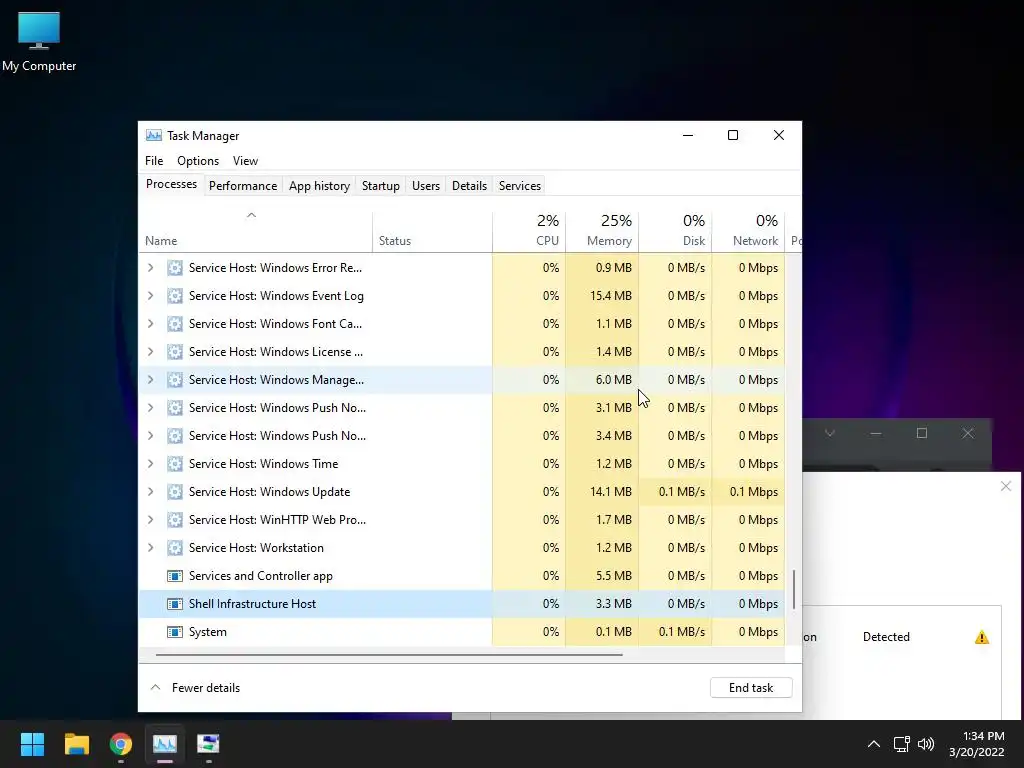Expand Service Host: Workstation row
The width and height of the screenshot is (1024, 768).
[x=150, y=548]
